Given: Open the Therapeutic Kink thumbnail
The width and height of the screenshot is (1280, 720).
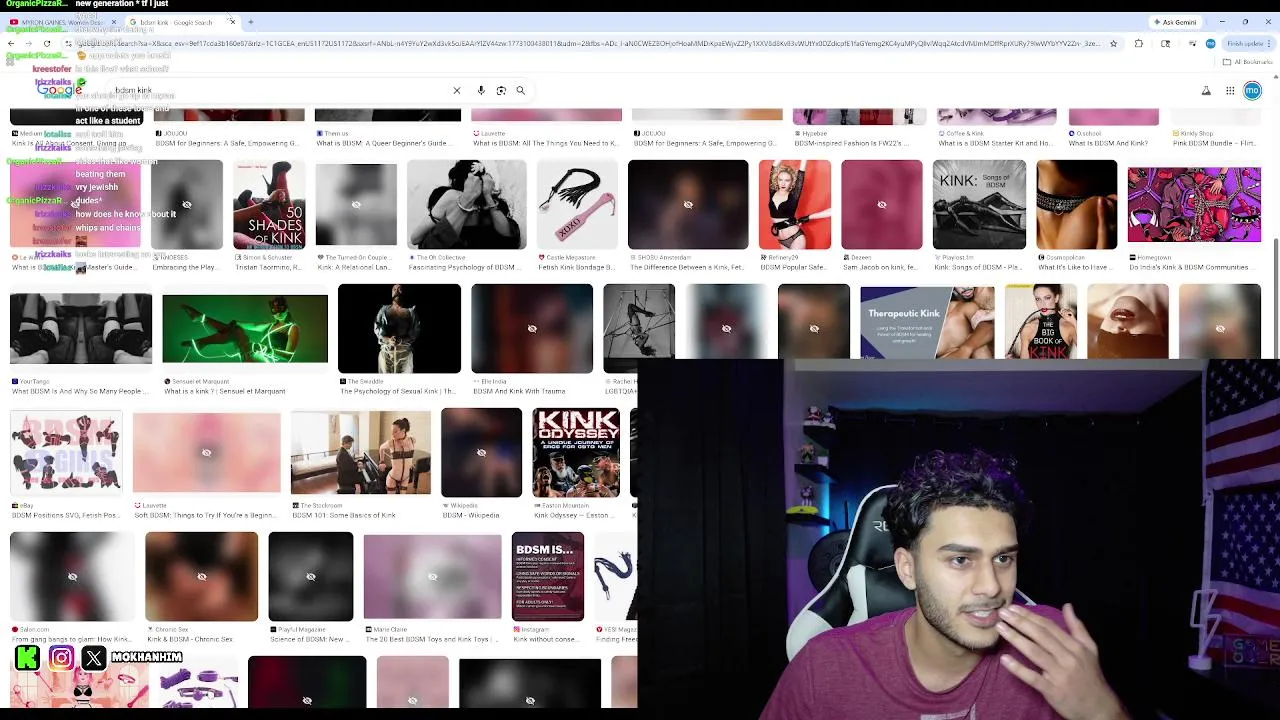Looking at the screenshot, I should pyautogui.click(x=927, y=322).
